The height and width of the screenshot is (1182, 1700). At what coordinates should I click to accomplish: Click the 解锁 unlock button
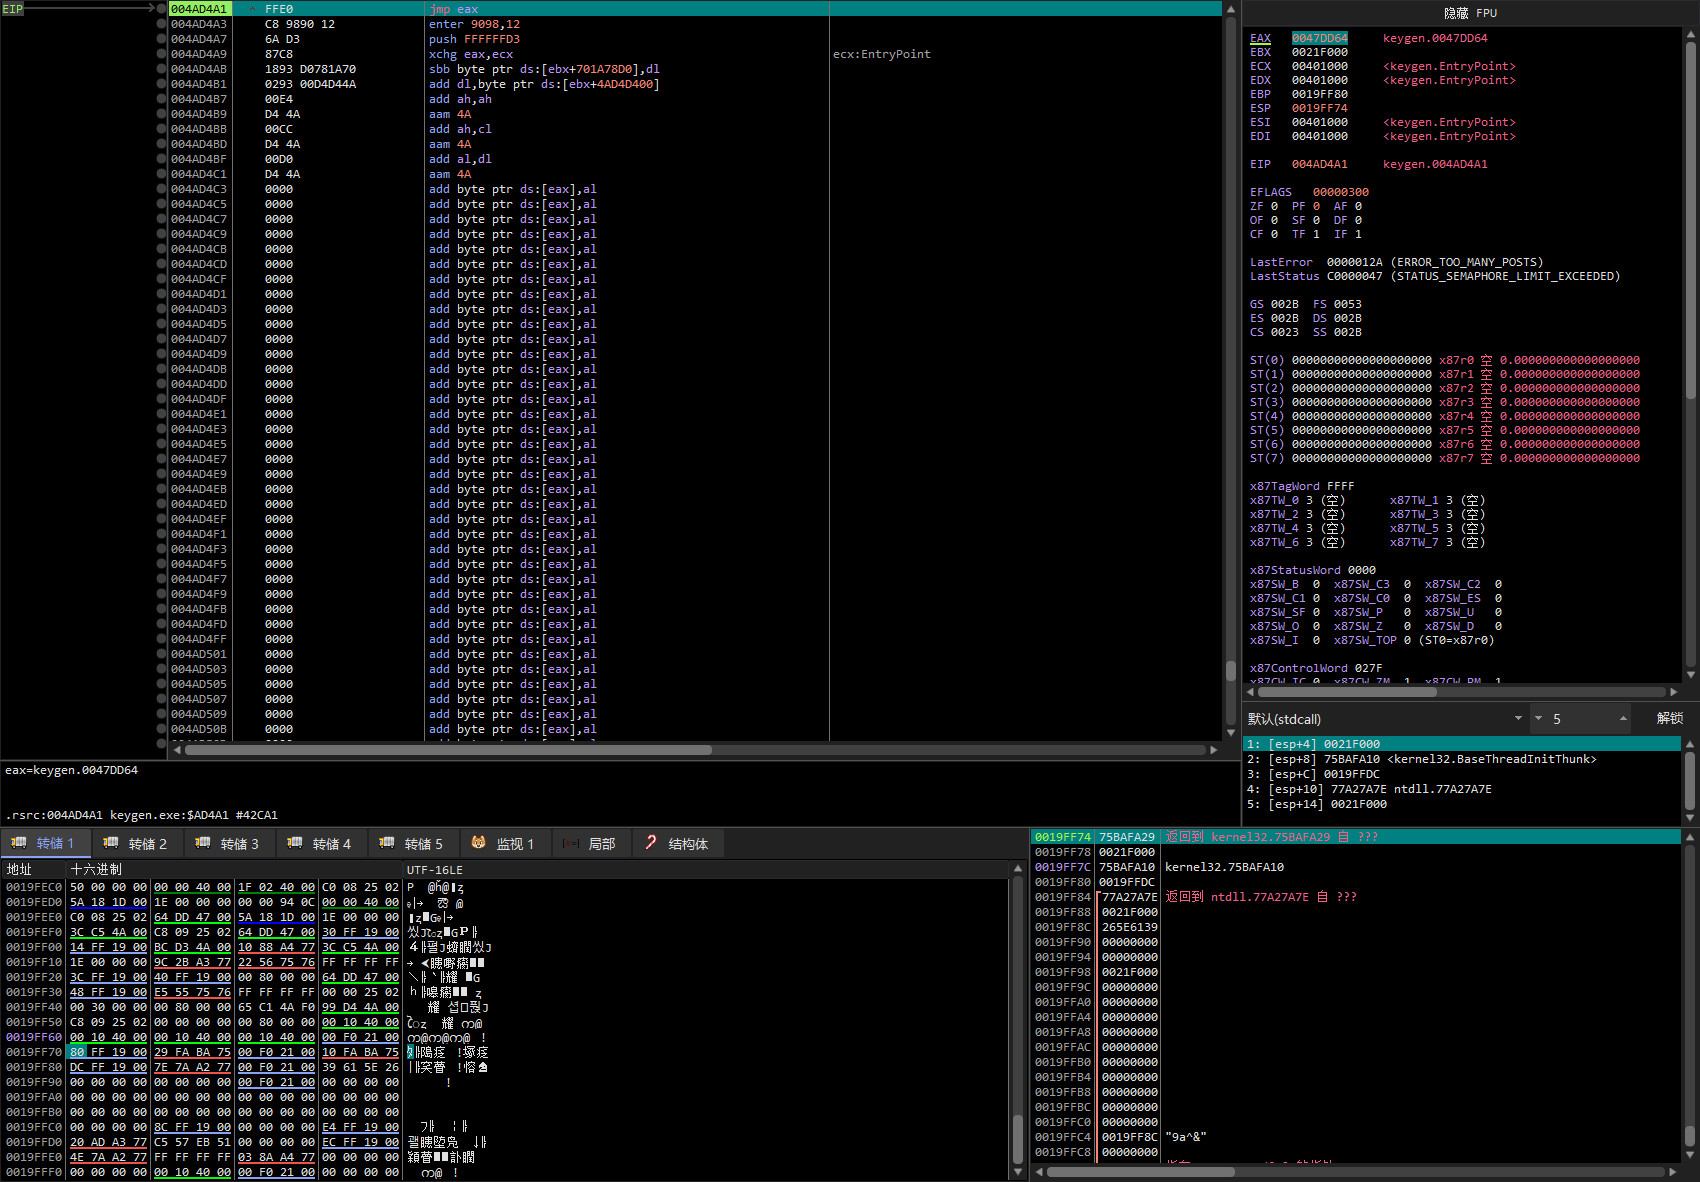point(1669,718)
